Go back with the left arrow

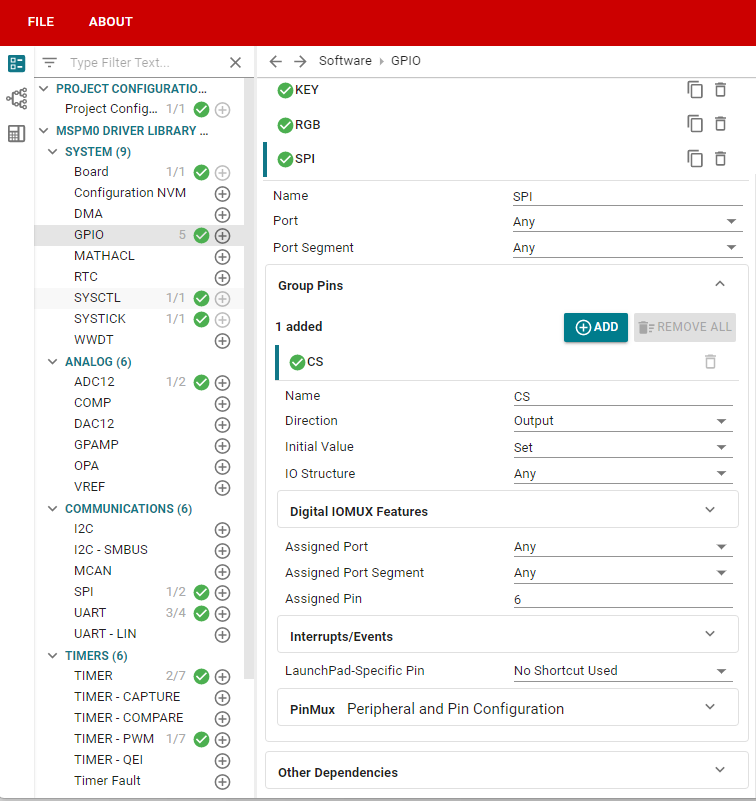276,61
